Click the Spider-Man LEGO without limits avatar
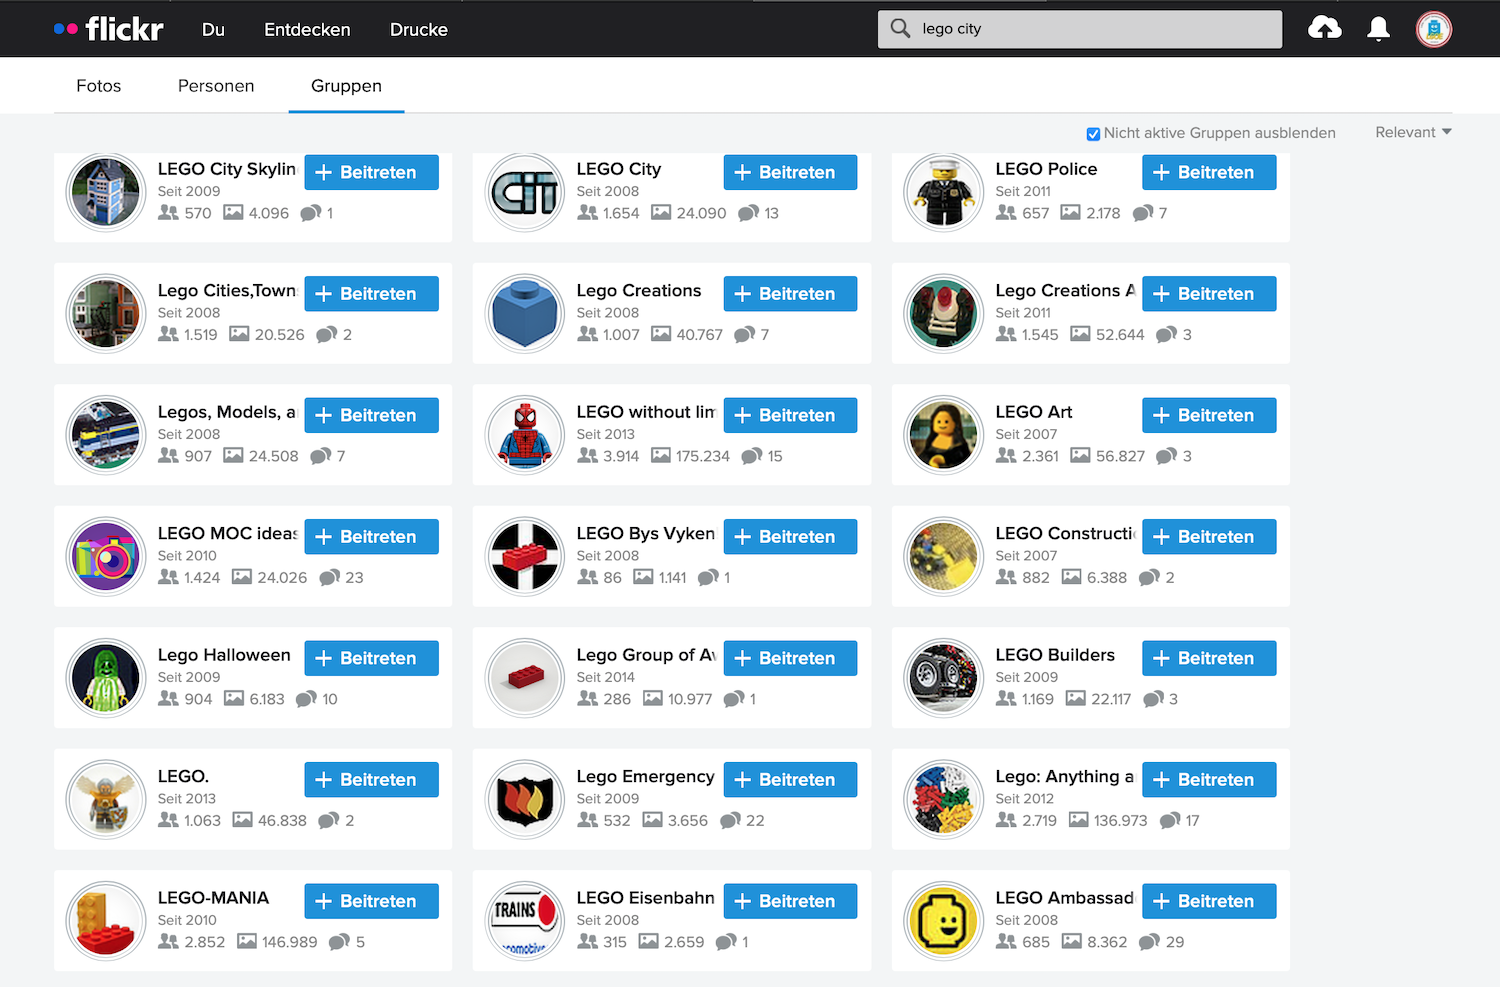Image resolution: width=1500 pixels, height=987 pixels. point(525,435)
